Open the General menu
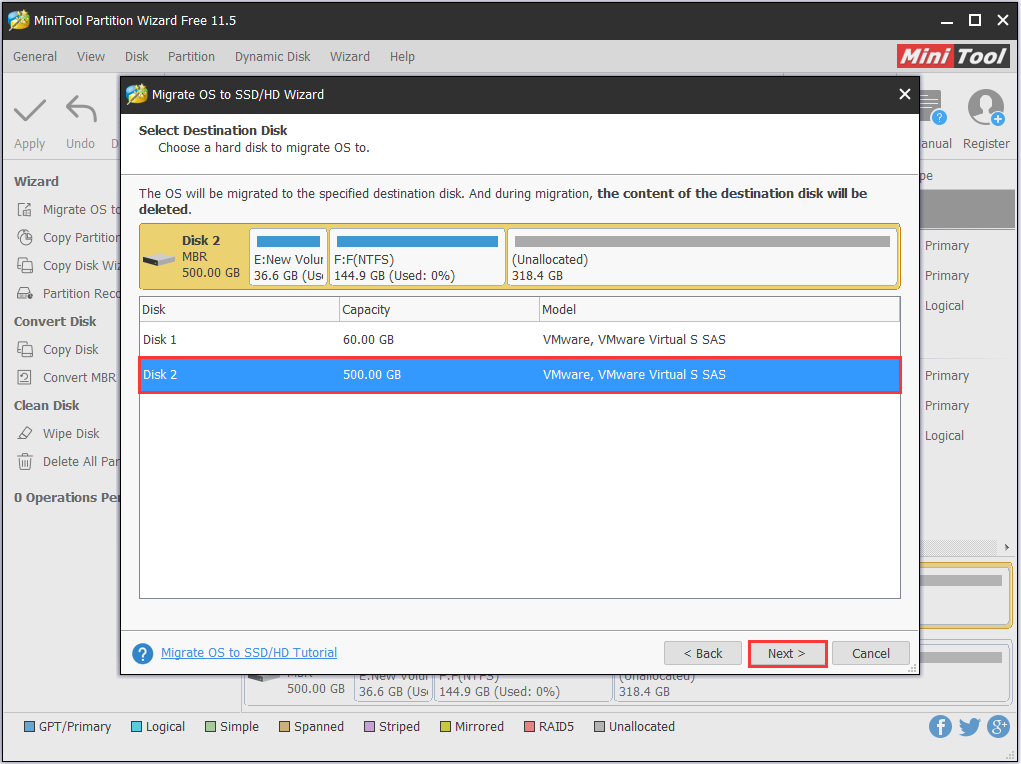The height and width of the screenshot is (764, 1021). [x=35, y=57]
